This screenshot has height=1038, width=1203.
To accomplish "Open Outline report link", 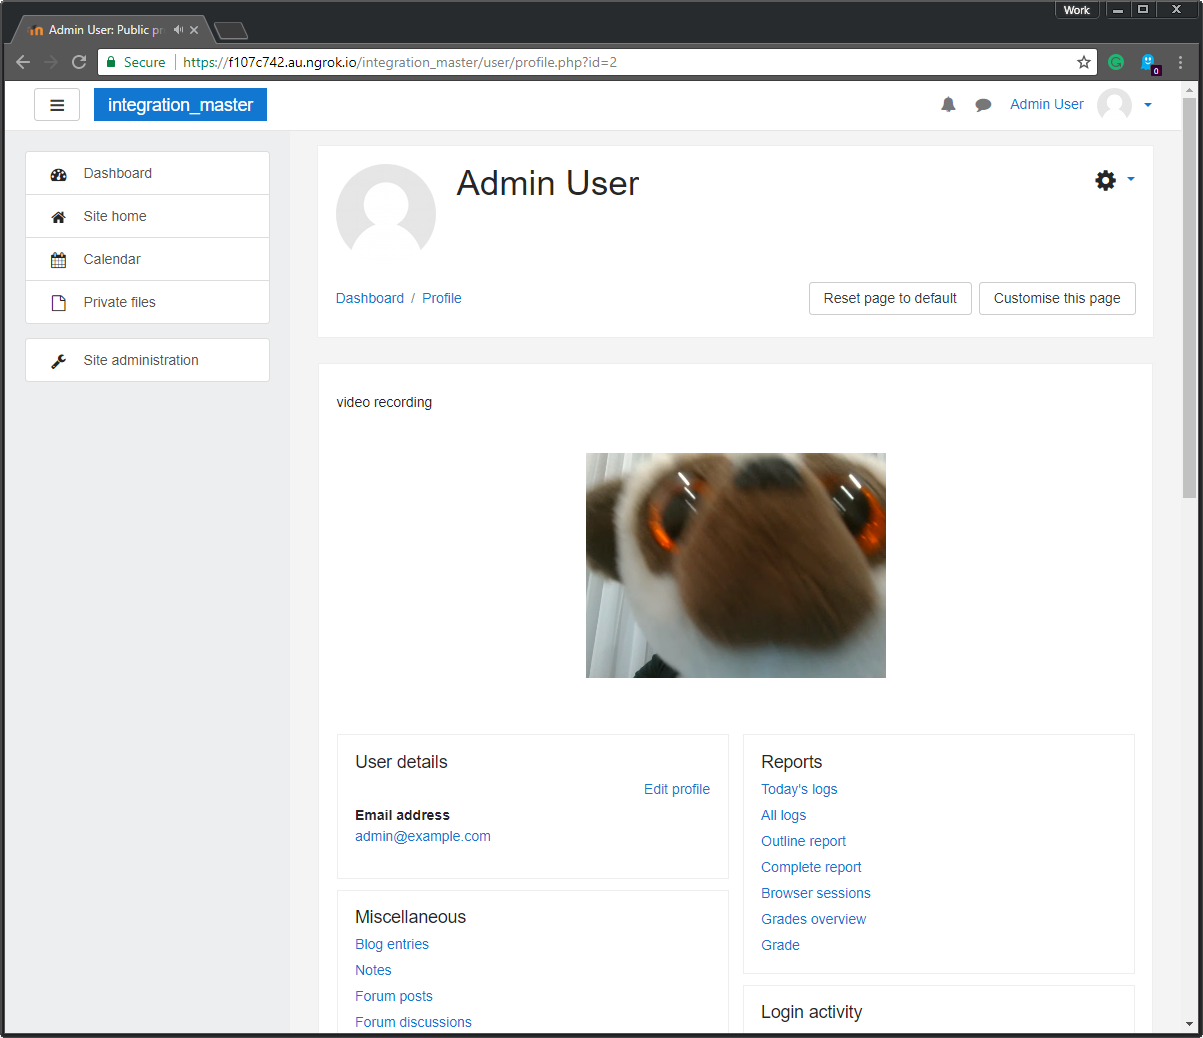I will pos(803,841).
